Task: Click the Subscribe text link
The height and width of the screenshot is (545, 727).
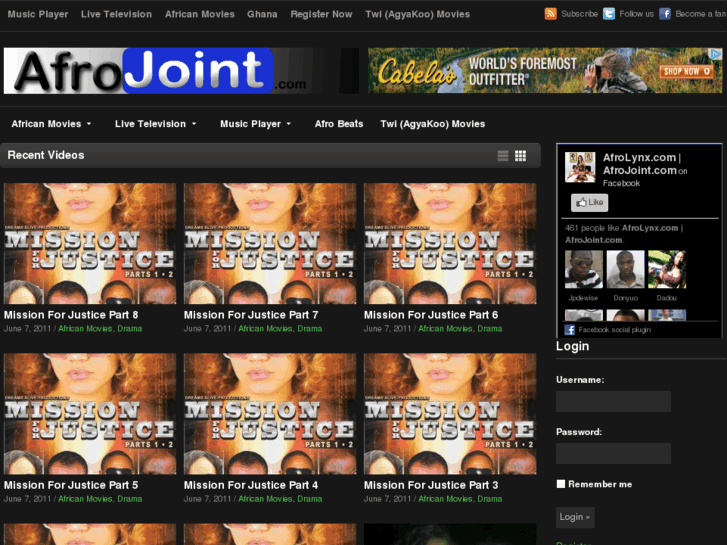Action: point(580,14)
